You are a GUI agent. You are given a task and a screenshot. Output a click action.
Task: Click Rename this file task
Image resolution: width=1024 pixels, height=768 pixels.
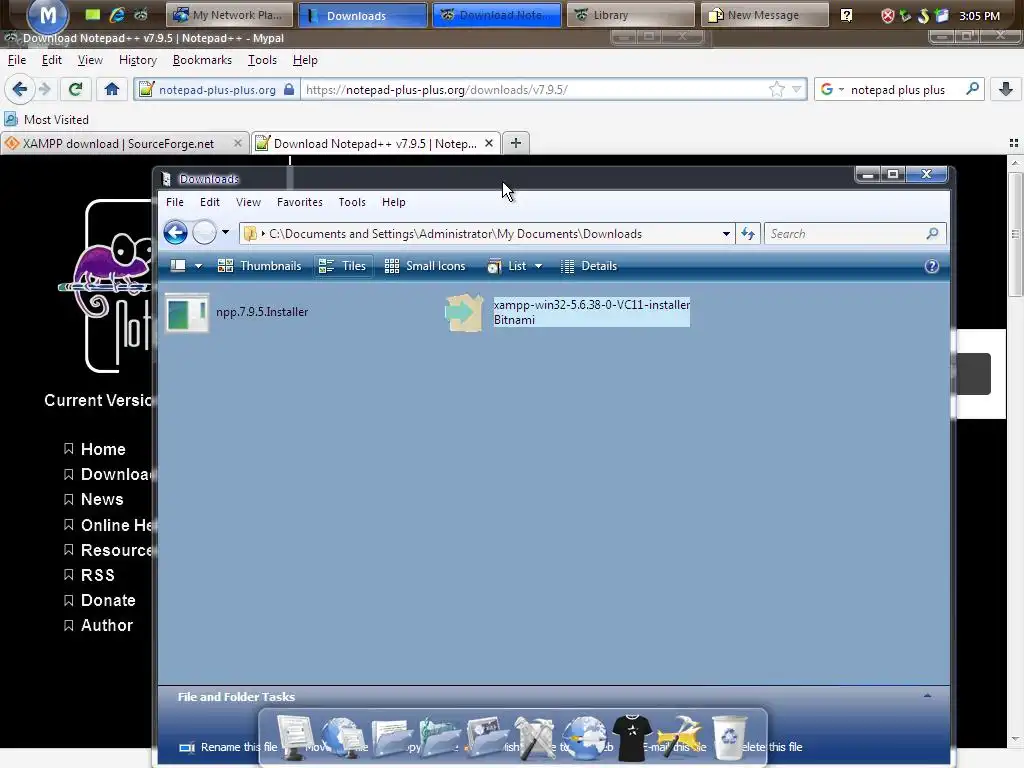(x=229, y=747)
